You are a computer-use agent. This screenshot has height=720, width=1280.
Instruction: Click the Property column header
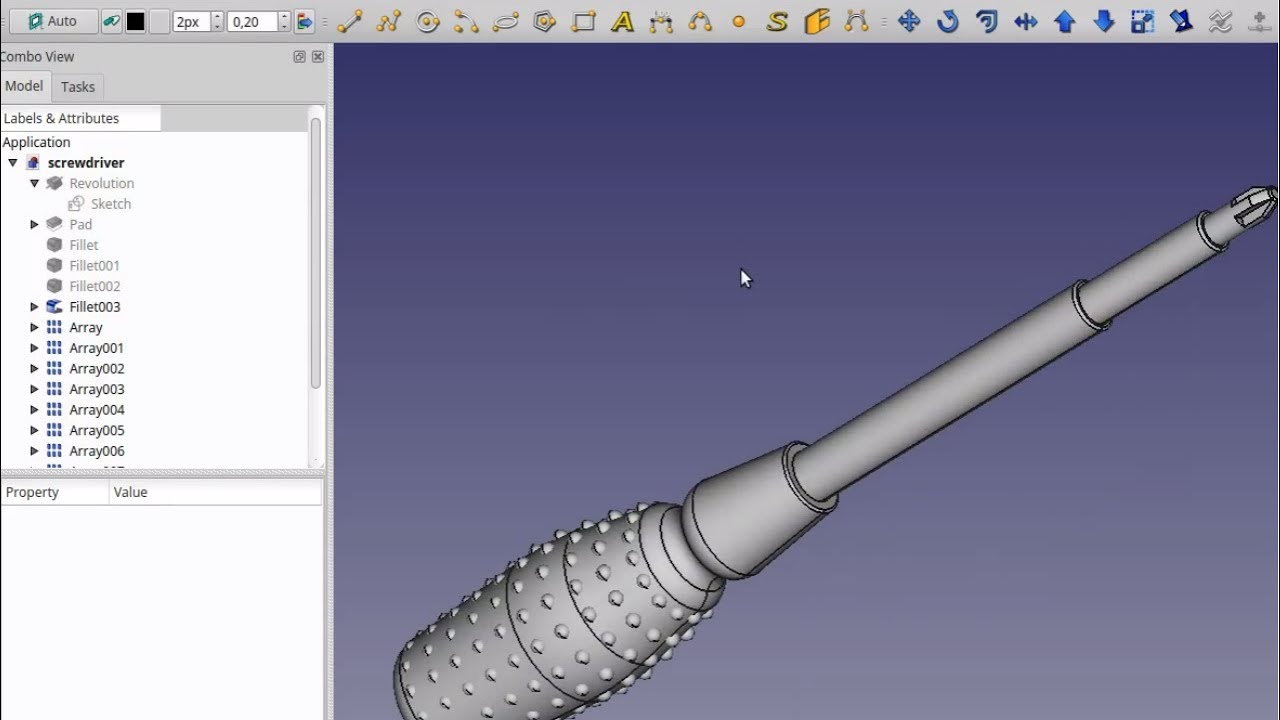pos(54,492)
